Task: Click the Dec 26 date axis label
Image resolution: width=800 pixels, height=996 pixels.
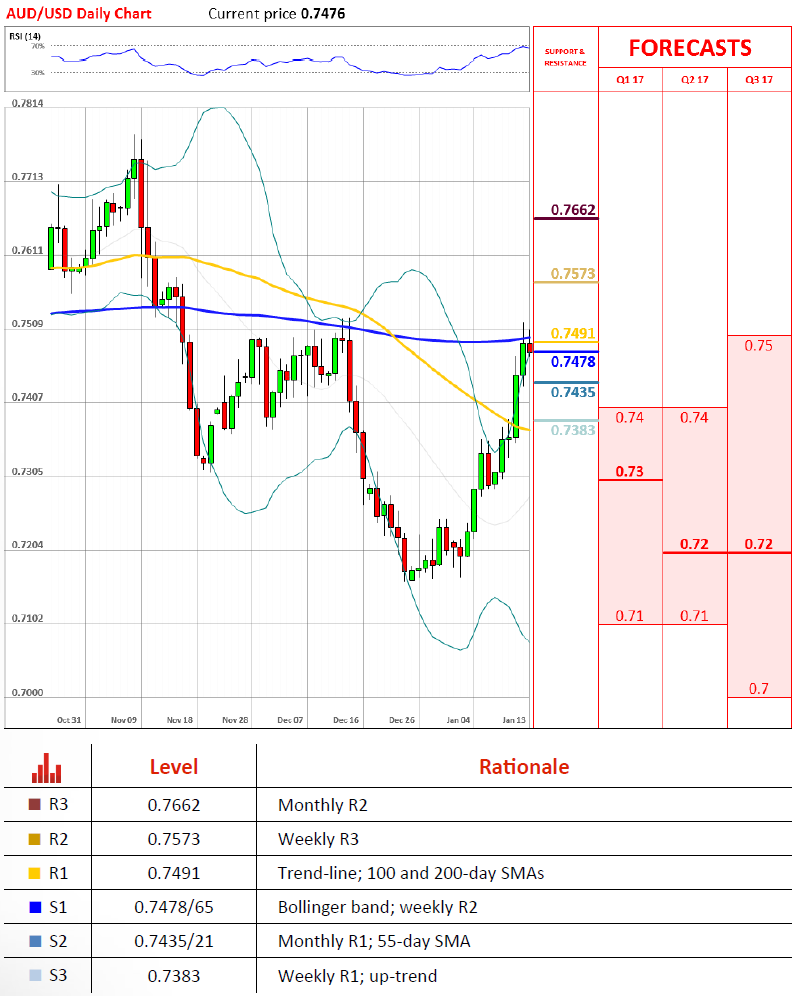Action: pyautogui.click(x=402, y=720)
